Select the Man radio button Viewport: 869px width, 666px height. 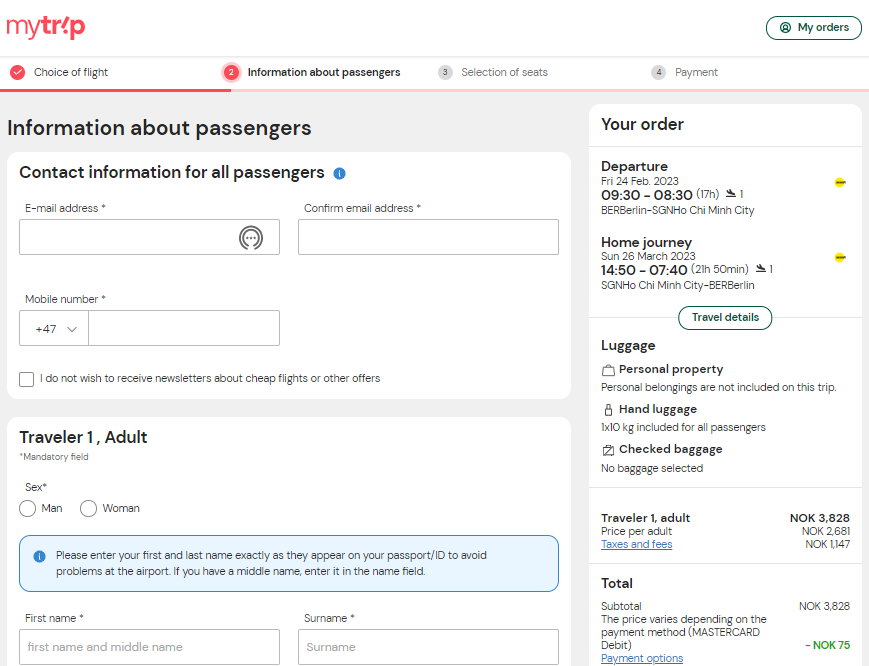(27, 509)
